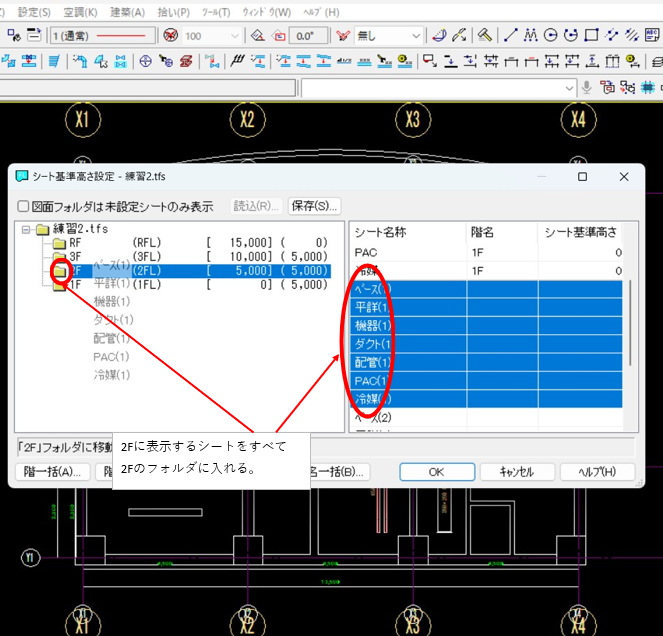Open the 建築(A) menu
The image size is (663, 636).
127,12
